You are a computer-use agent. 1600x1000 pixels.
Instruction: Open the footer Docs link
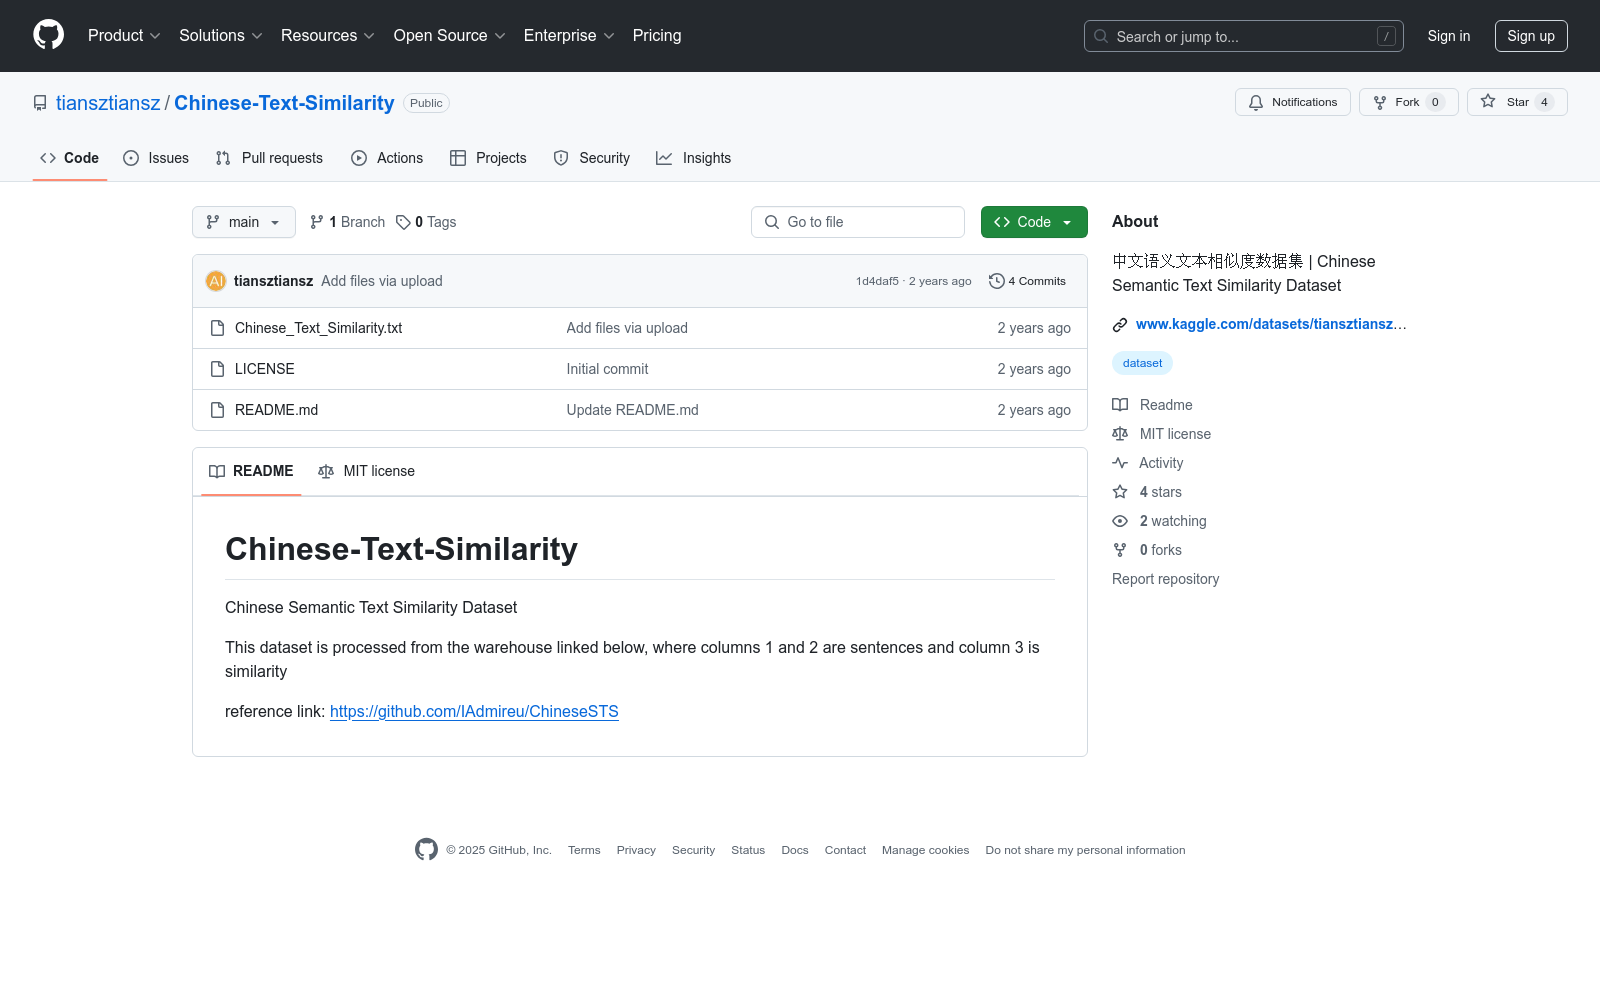[795, 850]
